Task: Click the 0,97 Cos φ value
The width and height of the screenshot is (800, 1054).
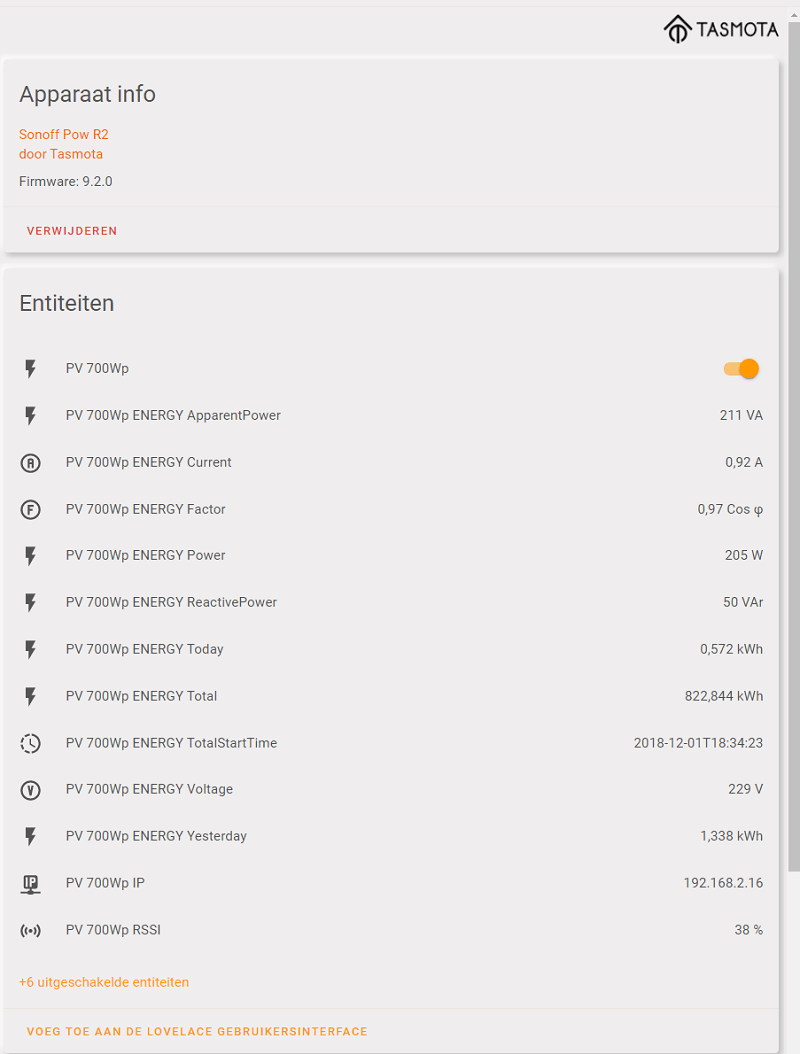Action: (x=730, y=510)
